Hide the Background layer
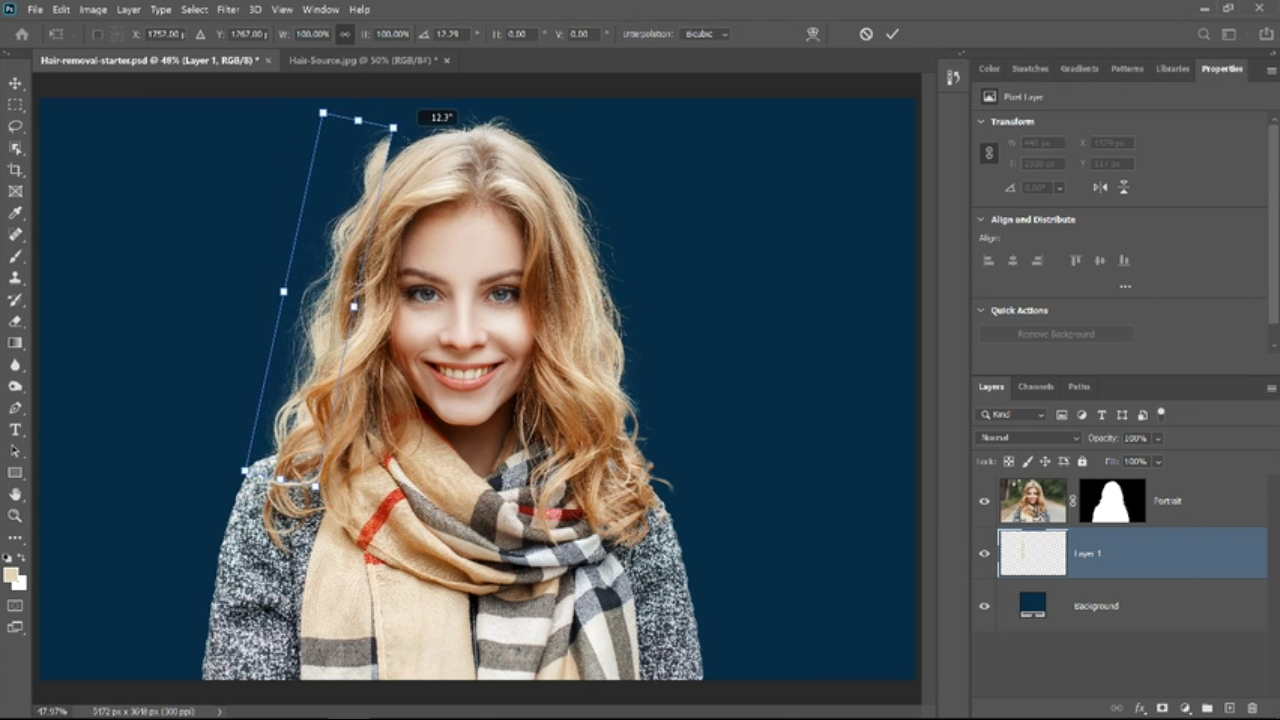Screen dimensions: 1280x720 pos(984,606)
